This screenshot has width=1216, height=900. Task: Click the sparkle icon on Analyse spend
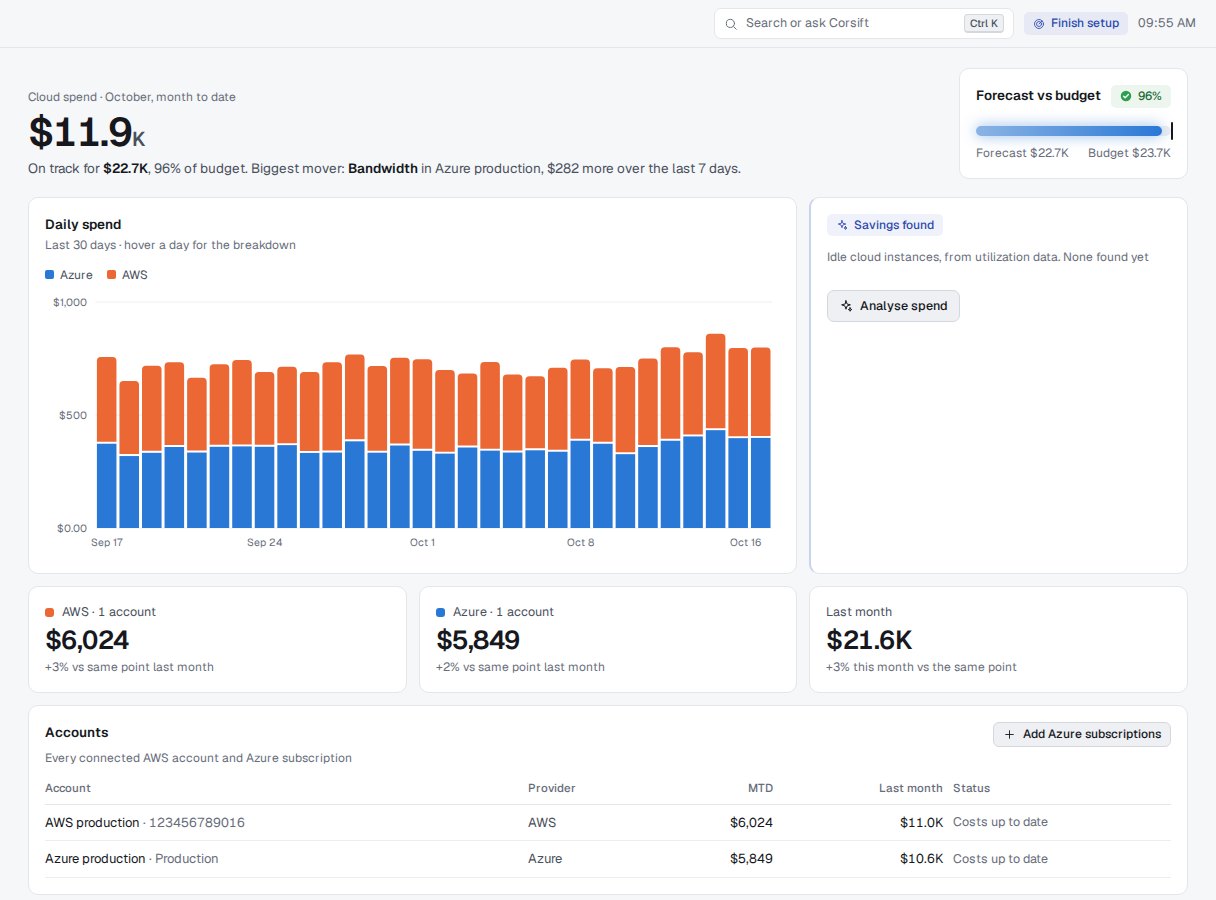tap(847, 306)
